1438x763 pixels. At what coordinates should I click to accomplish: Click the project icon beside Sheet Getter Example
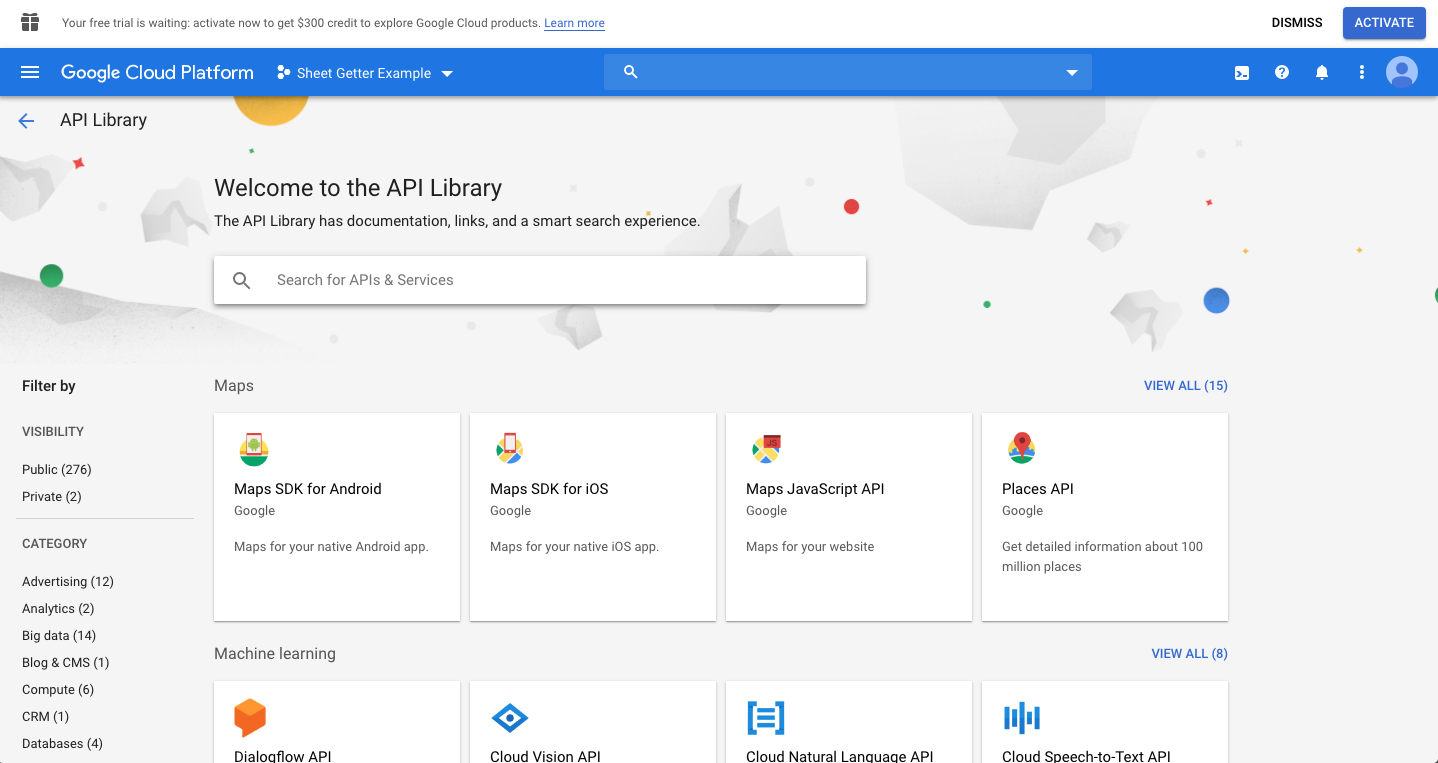[x=284, y=73]
